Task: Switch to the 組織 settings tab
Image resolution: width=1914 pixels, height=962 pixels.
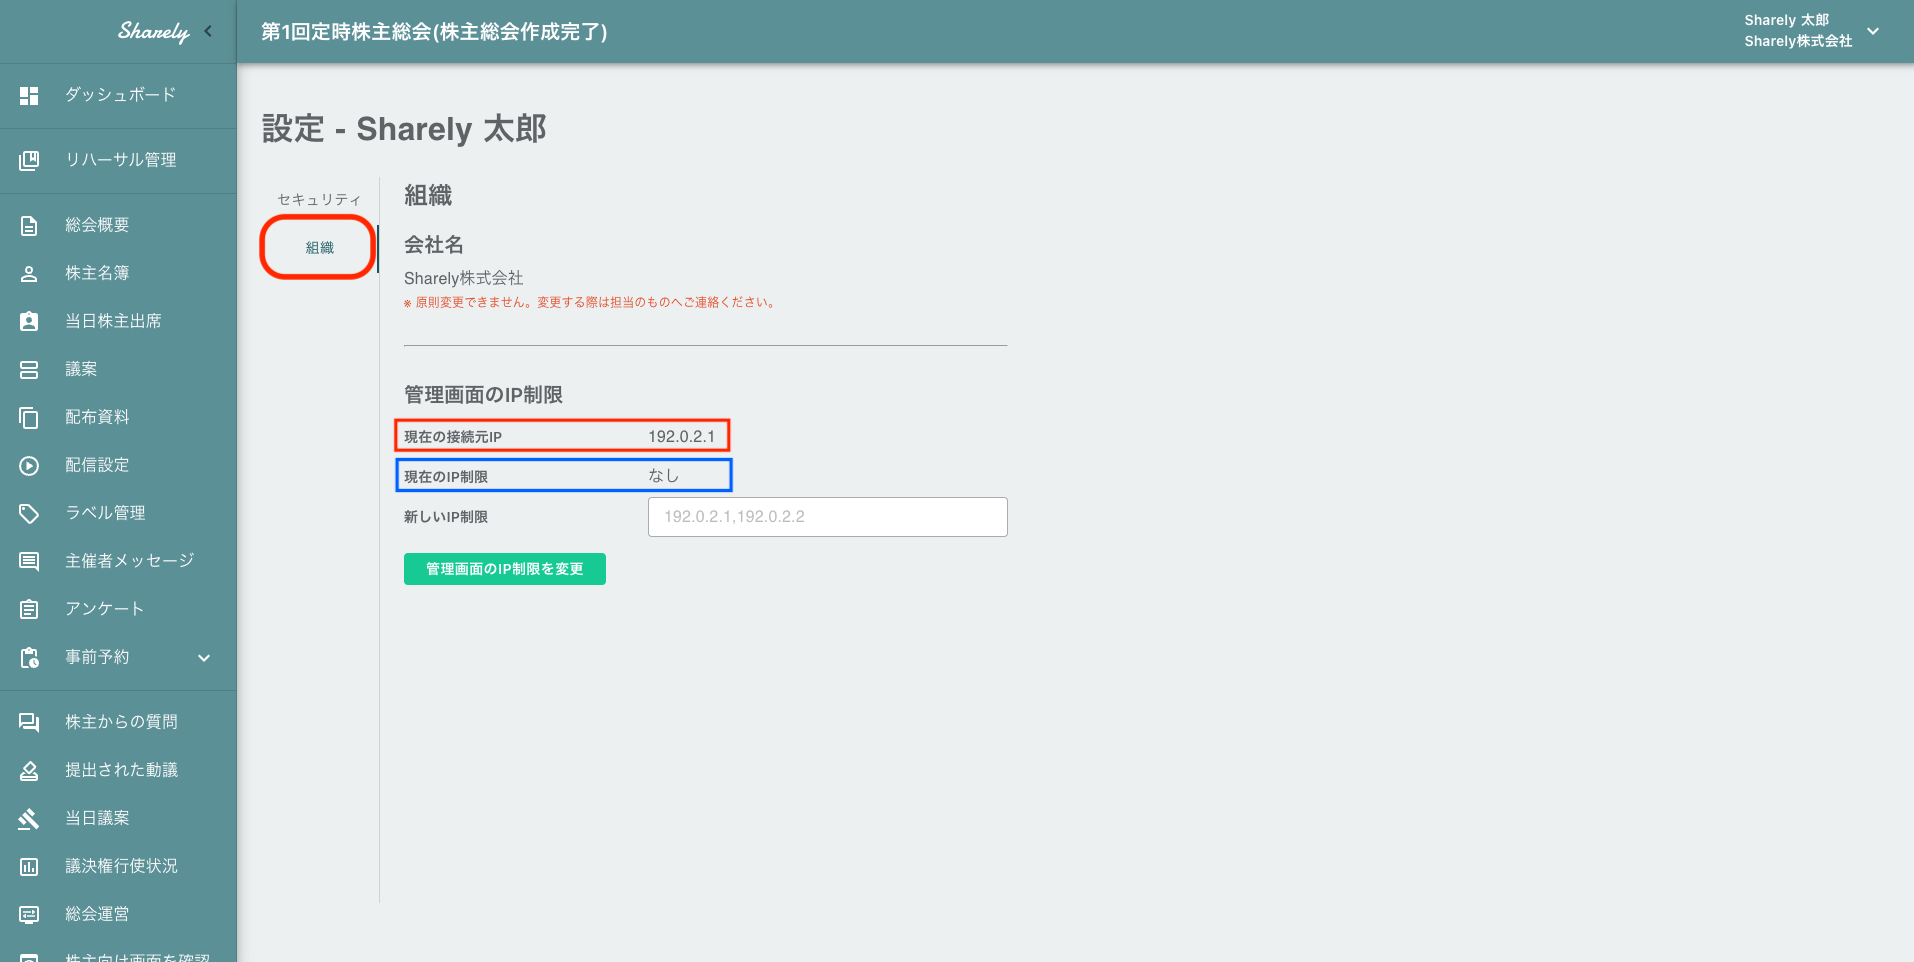Action: click(x=318, y=247)
